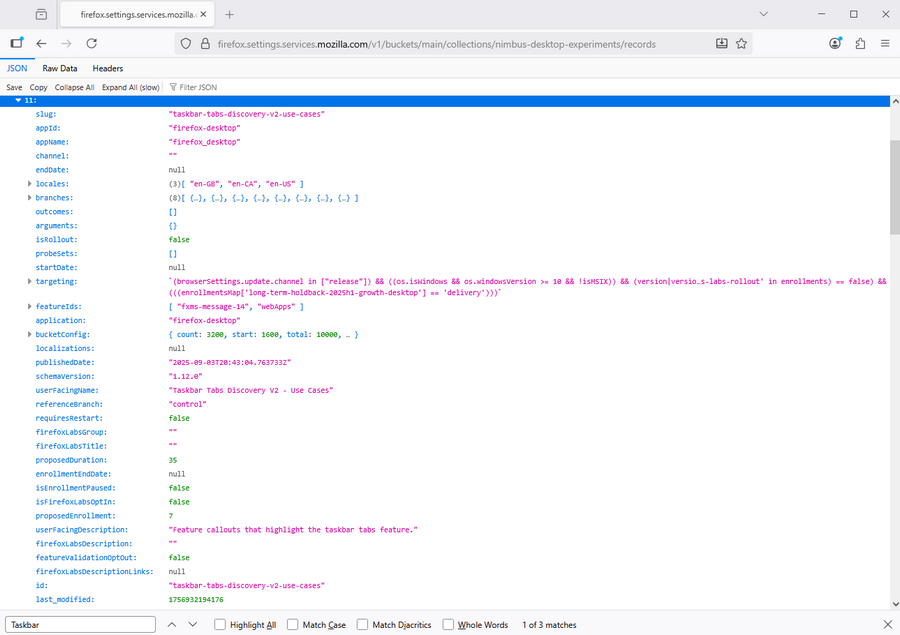Click the browser Reload button
Viewport: 900px width, 635px height.
[x=92, y=44]
